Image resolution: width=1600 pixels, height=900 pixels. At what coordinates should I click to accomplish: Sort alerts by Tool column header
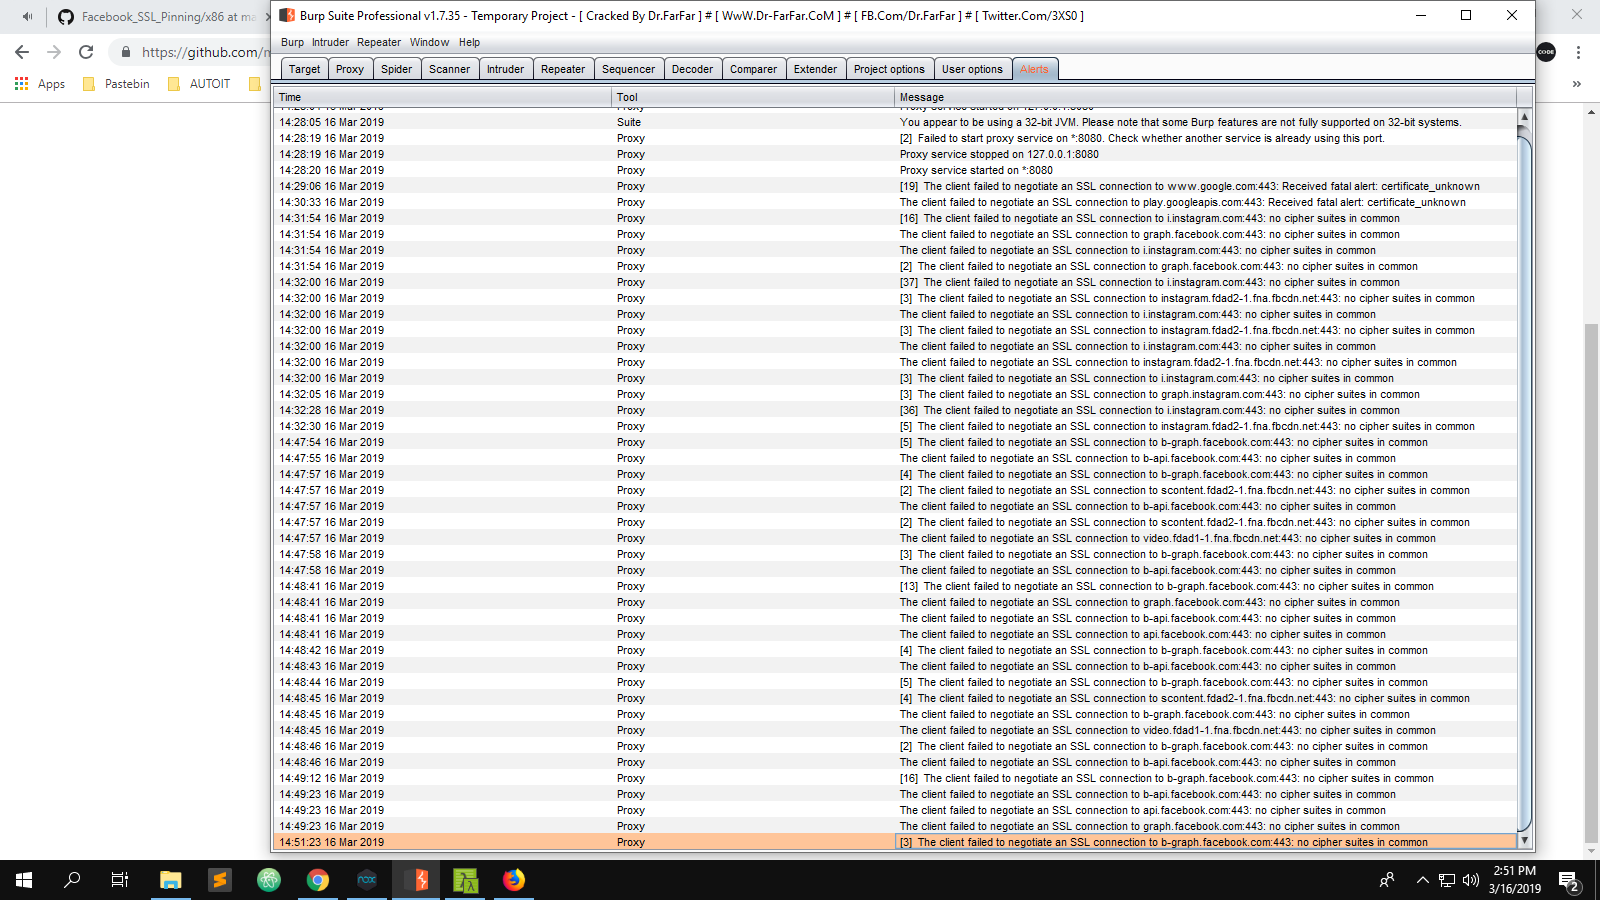753,97
